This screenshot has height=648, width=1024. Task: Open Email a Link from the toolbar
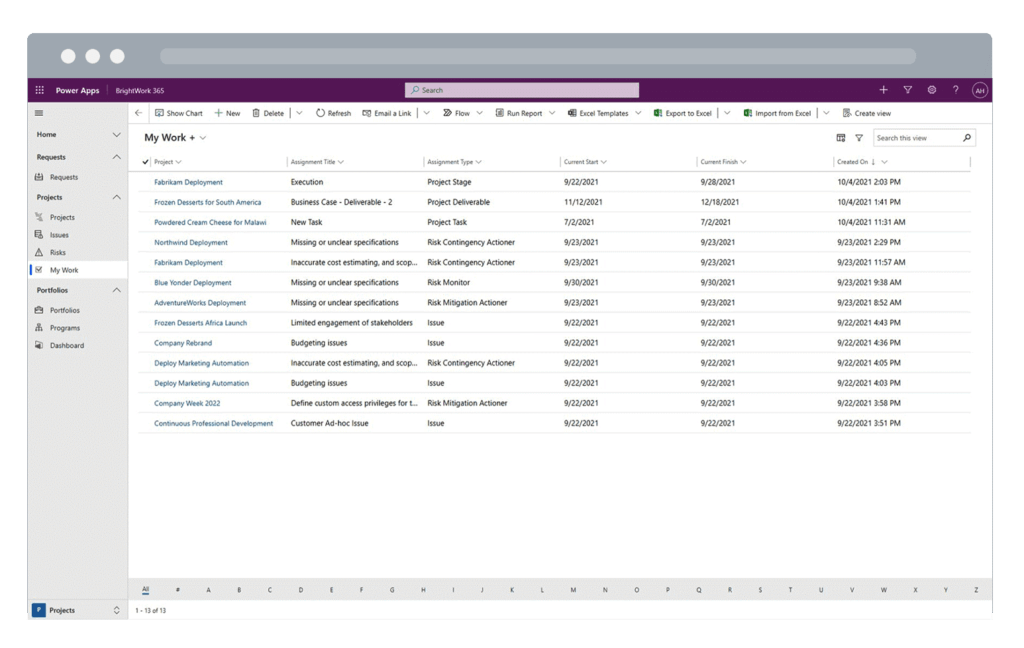[390, 112]
